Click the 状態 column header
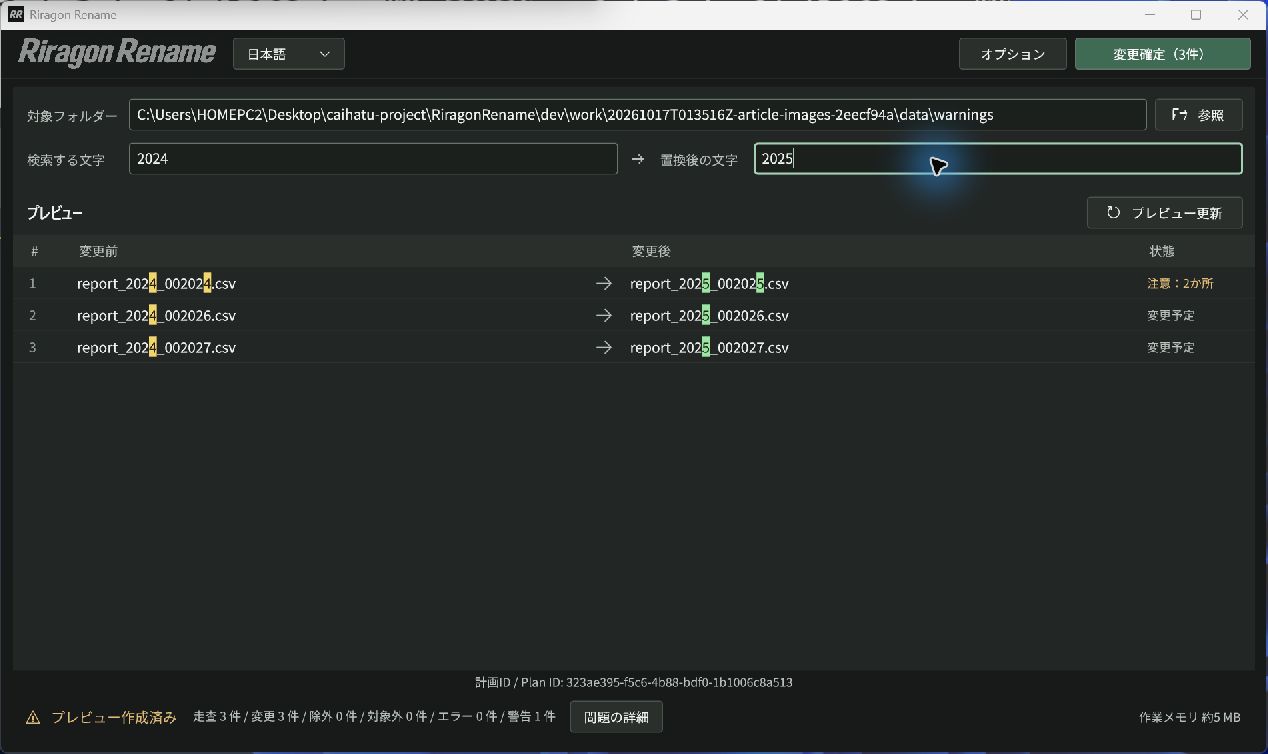Screen dimensions: 1268x754 pyautogui.click(x=1162, y=252)
